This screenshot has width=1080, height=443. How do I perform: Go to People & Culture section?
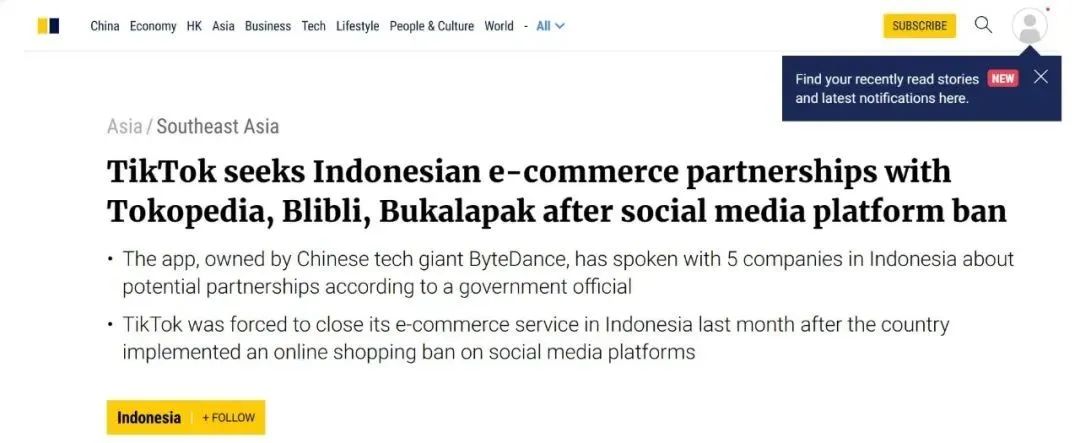(432, 26)
